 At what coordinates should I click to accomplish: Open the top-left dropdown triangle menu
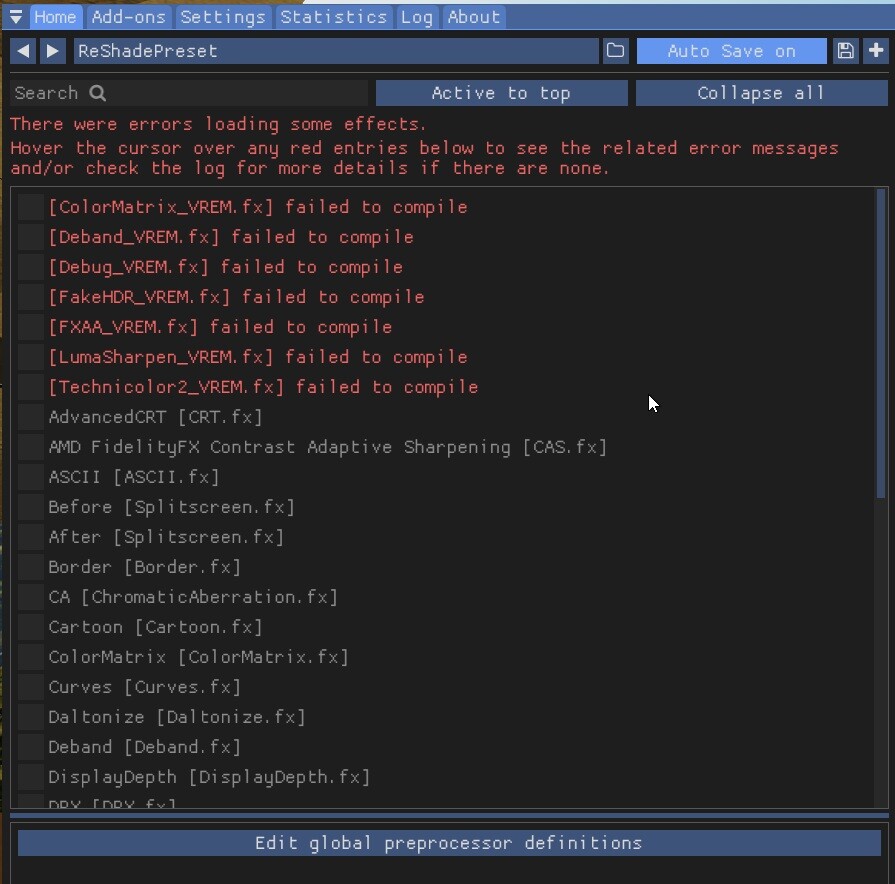[x=15, y=17]
